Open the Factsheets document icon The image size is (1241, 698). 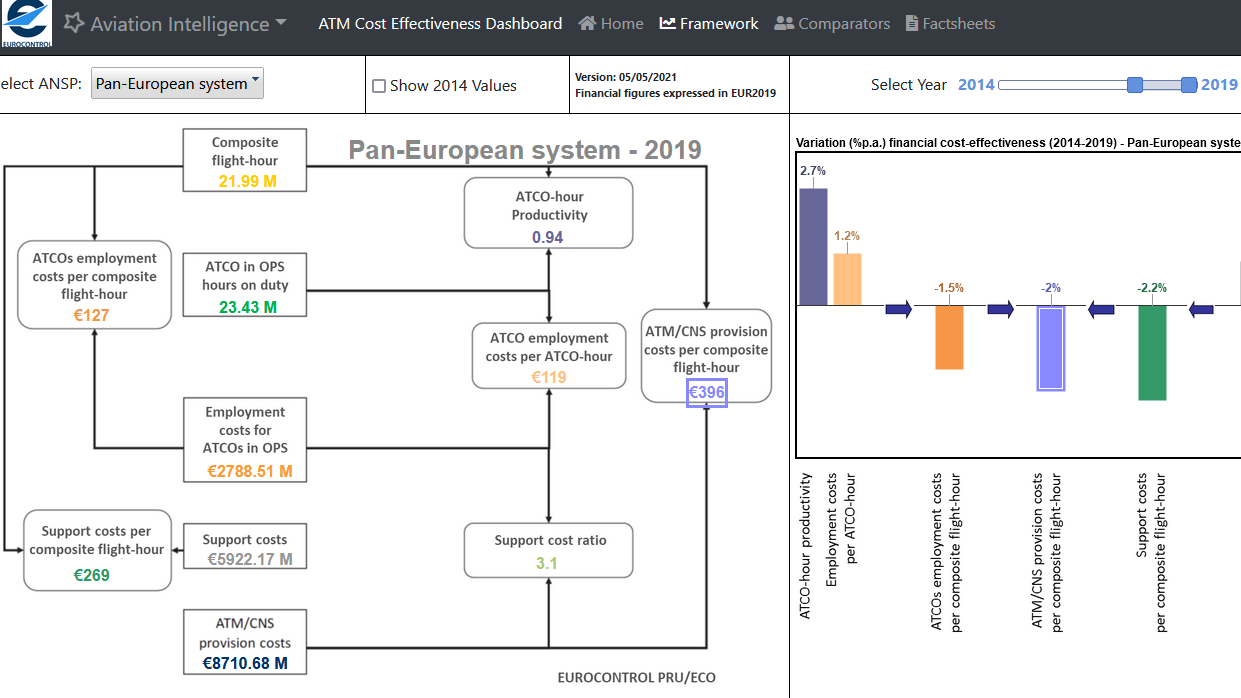pos(914,22)
